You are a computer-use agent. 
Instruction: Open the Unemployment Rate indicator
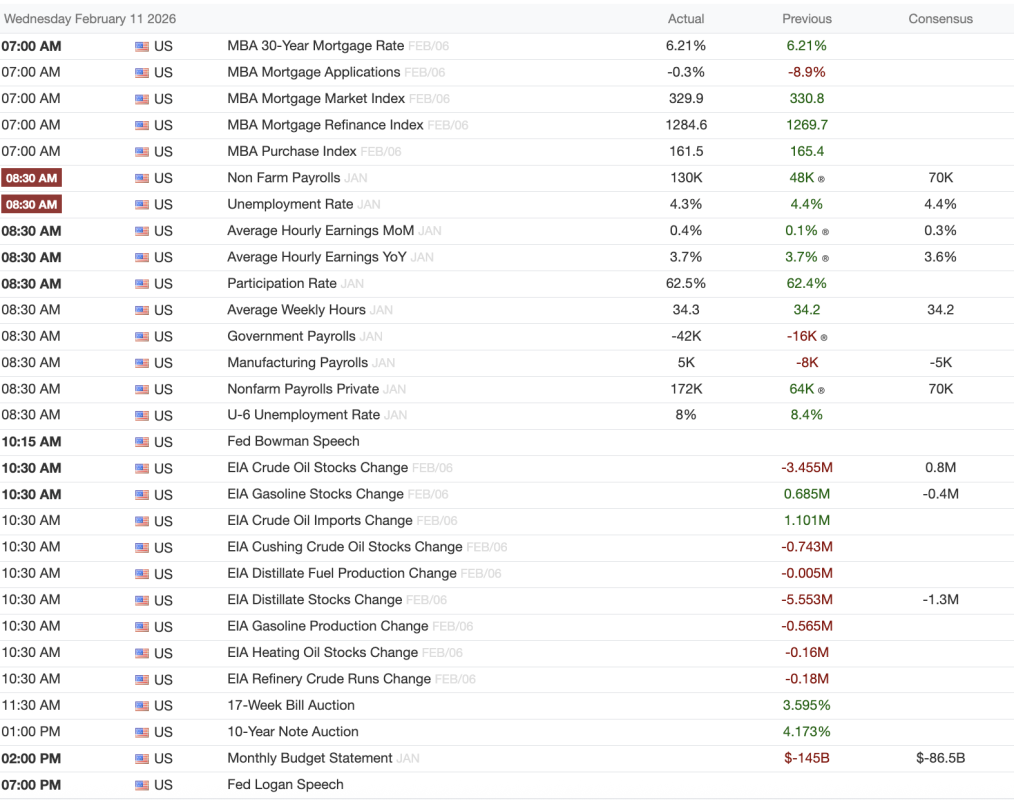pyautogui.click(x=290, y=204)
